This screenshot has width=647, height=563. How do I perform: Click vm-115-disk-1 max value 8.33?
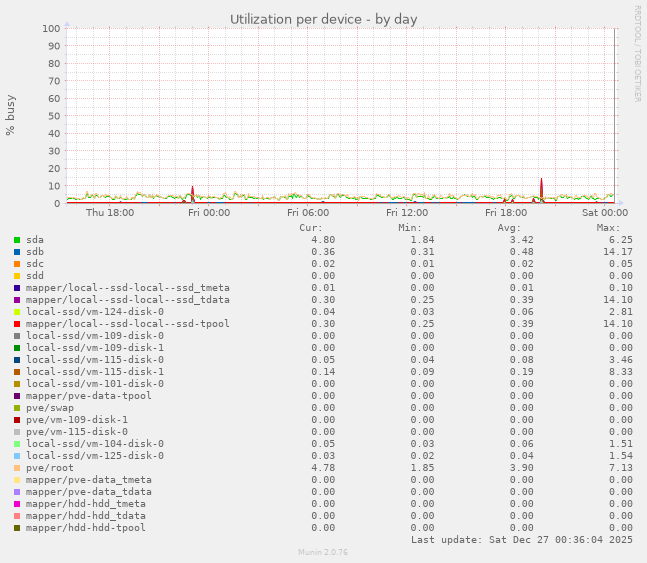point(621,371)
